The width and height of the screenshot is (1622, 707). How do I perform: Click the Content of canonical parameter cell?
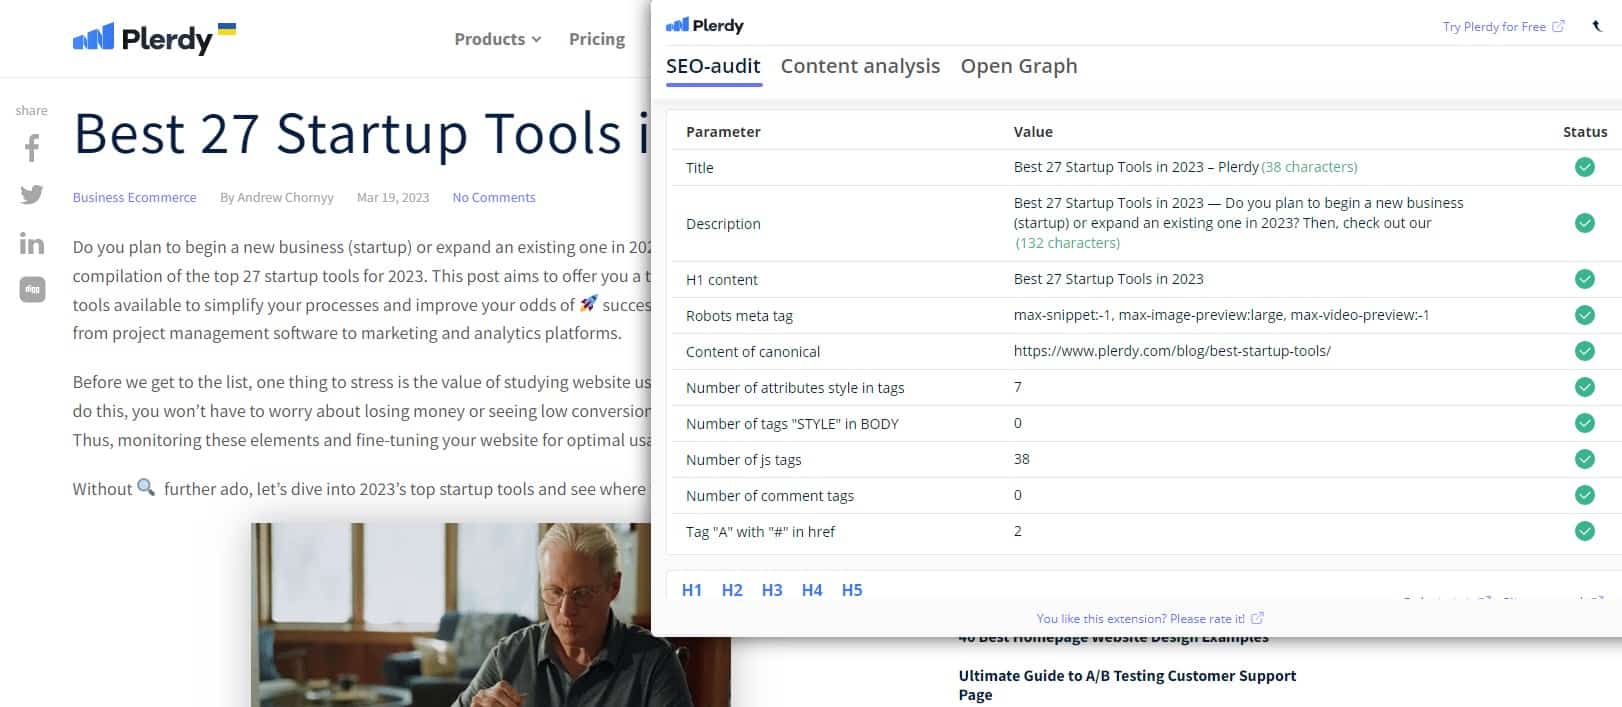point(753,352)
